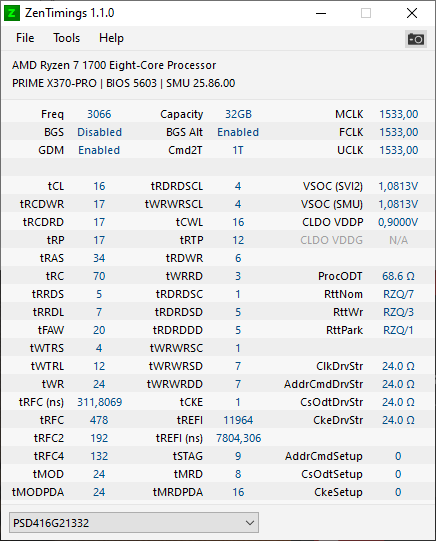Click the tMRDPDA label
This screenshot has width=436, height=541.
pos(178,492)
